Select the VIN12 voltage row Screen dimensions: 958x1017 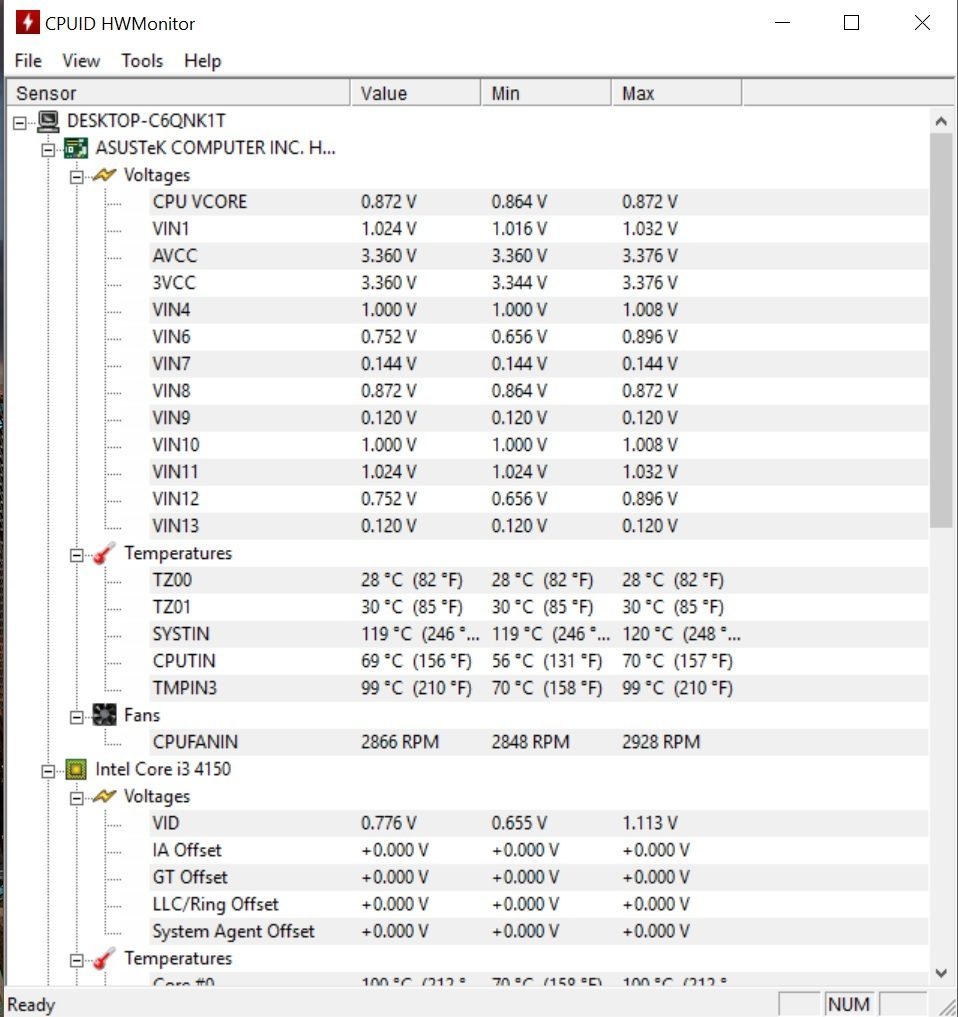coord(538,499)
